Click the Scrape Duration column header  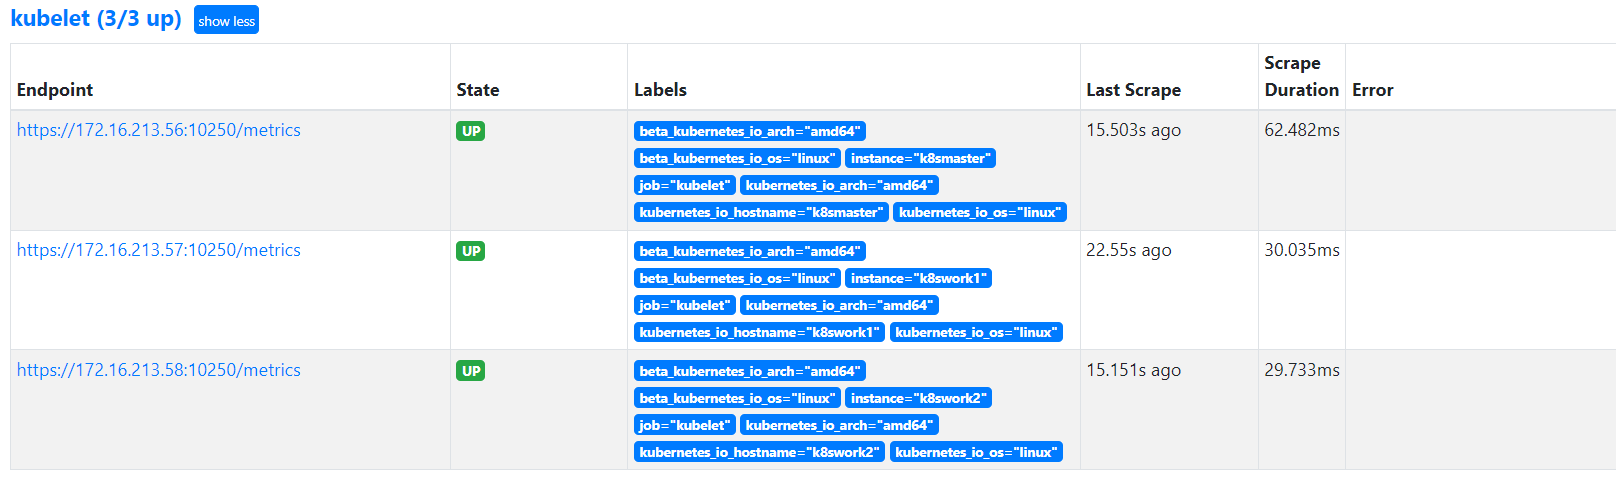[1301, 76]
